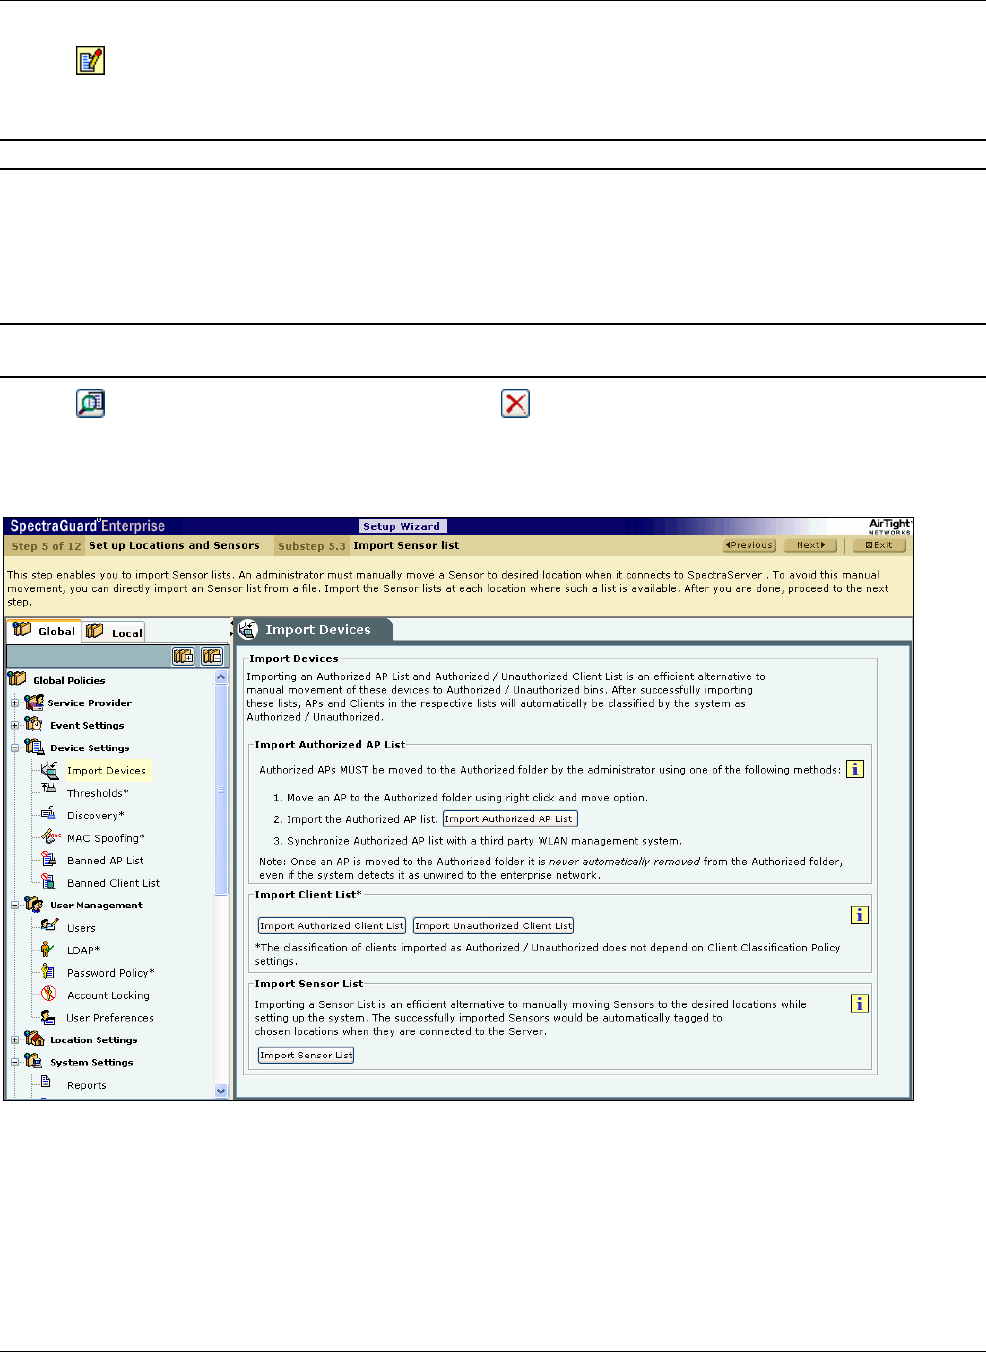Select Reports in the tree
The height and width of the screenshot is (1352, 986).
click(86, 1085)
